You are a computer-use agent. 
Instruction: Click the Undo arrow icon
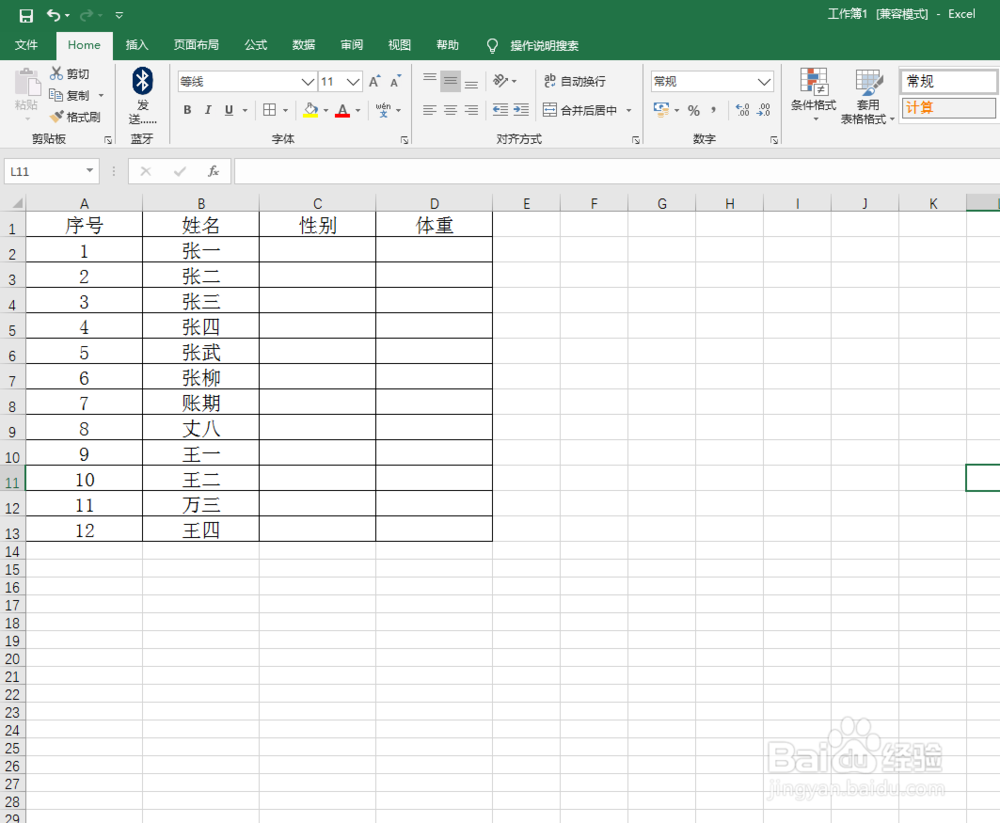54,15
